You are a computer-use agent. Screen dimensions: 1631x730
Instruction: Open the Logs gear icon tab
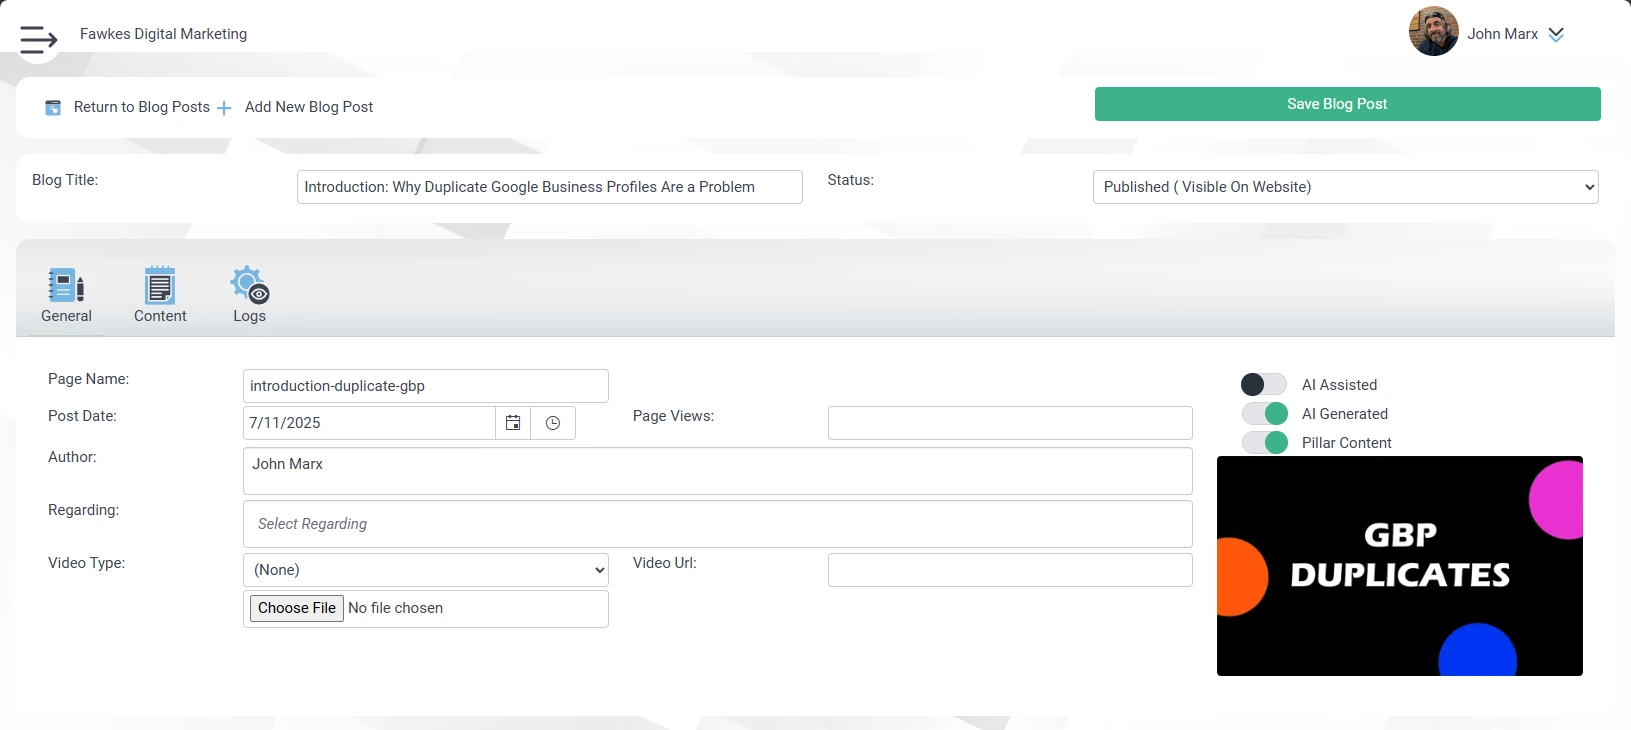click(249, 285)
